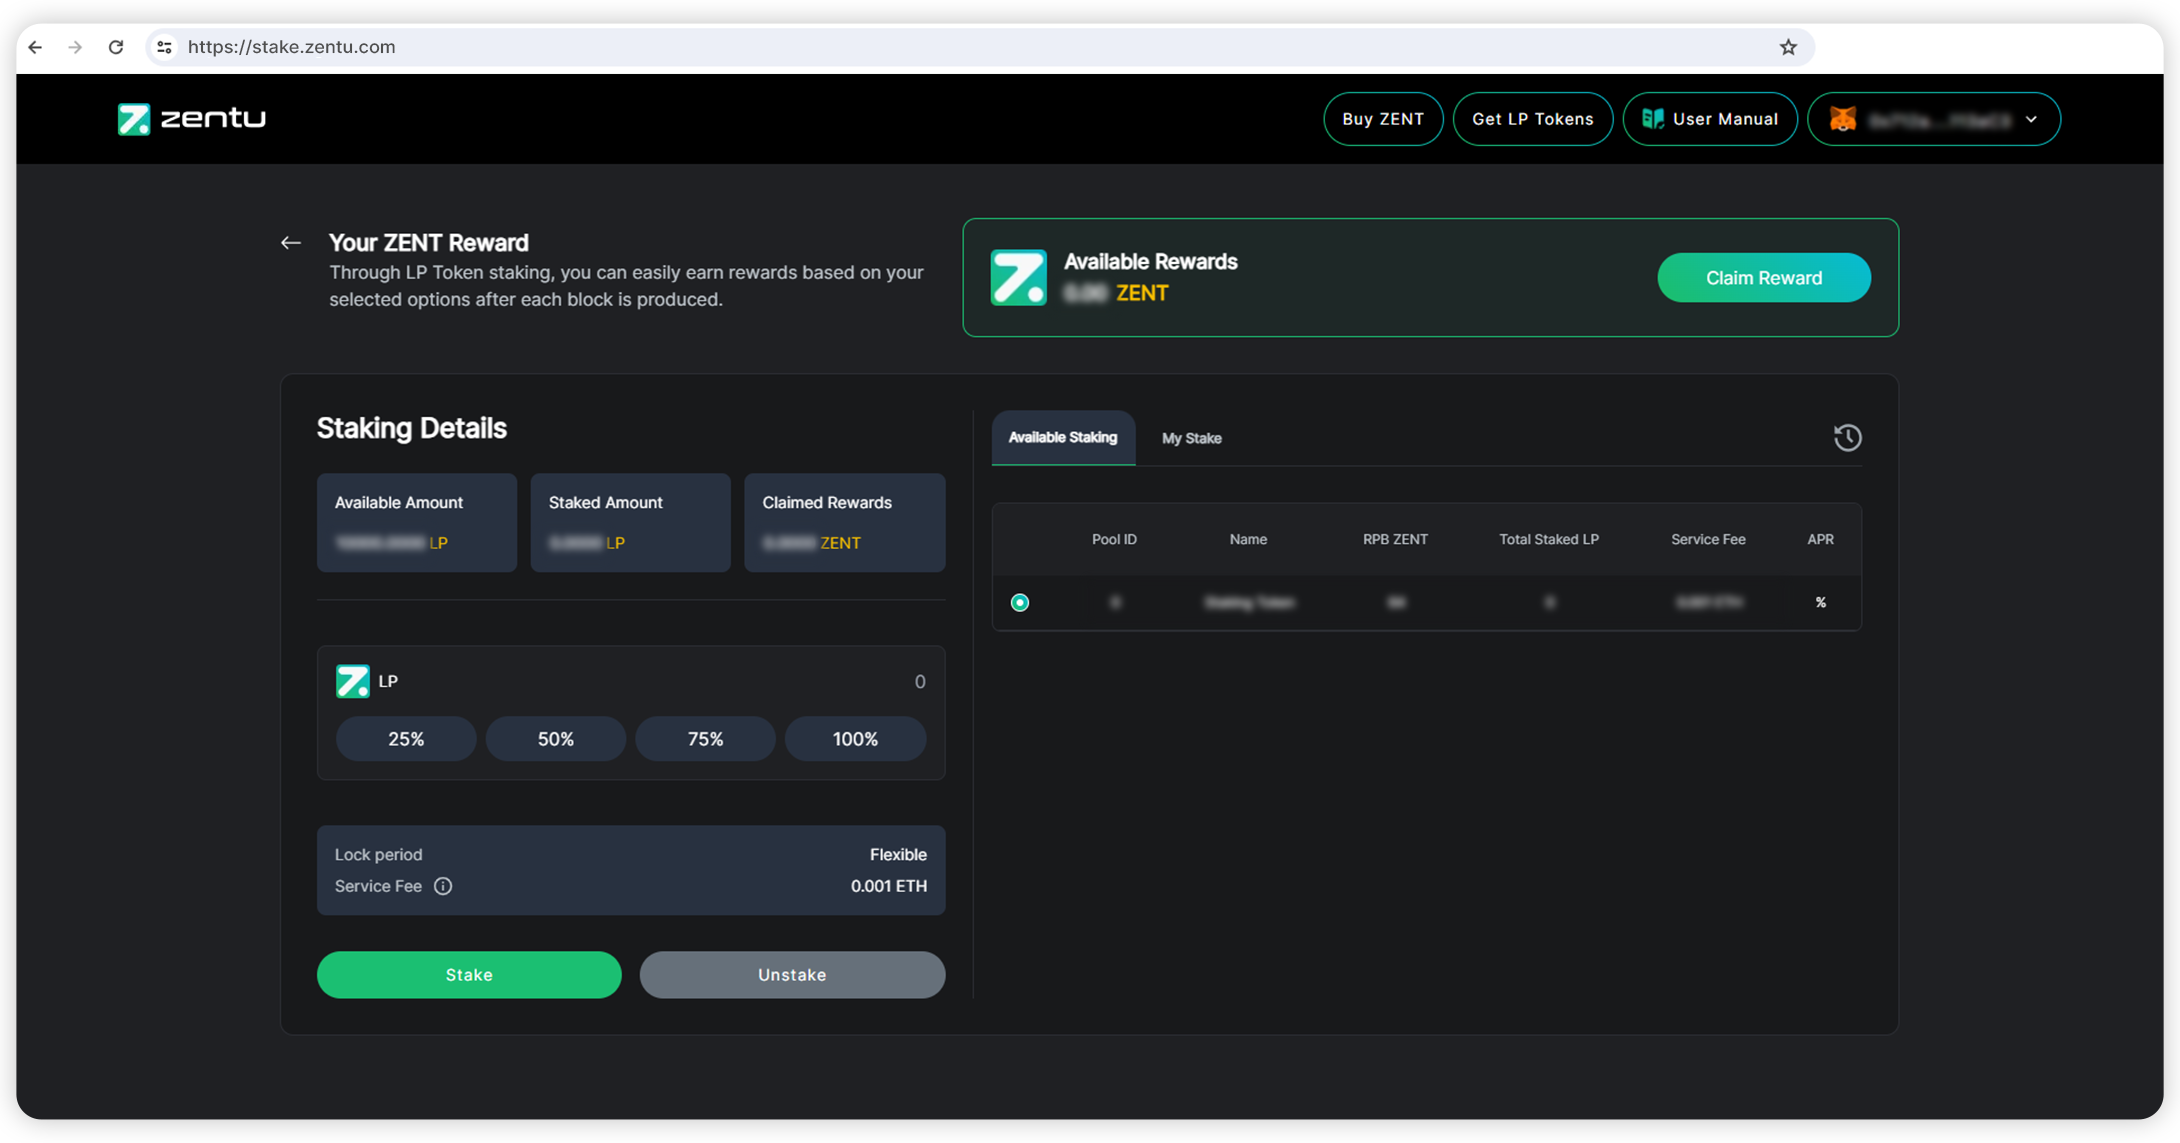The width and height of the screenshot is (2180, 1143).
Task: Switch to the My Stake tab
Action: tap(1191, 438)
